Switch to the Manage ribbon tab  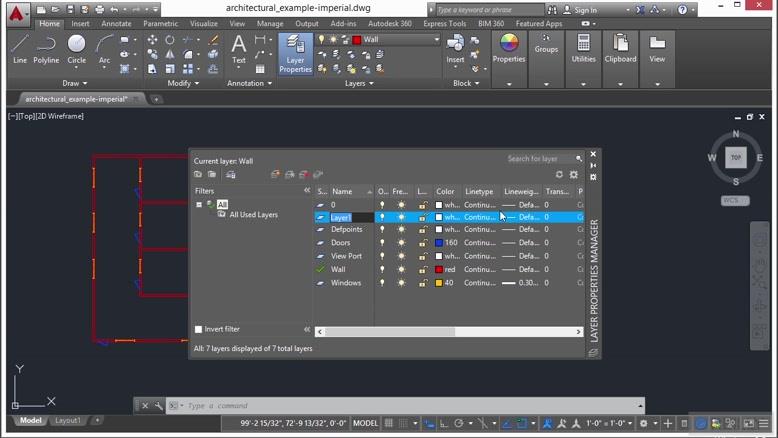coord(270,23)
